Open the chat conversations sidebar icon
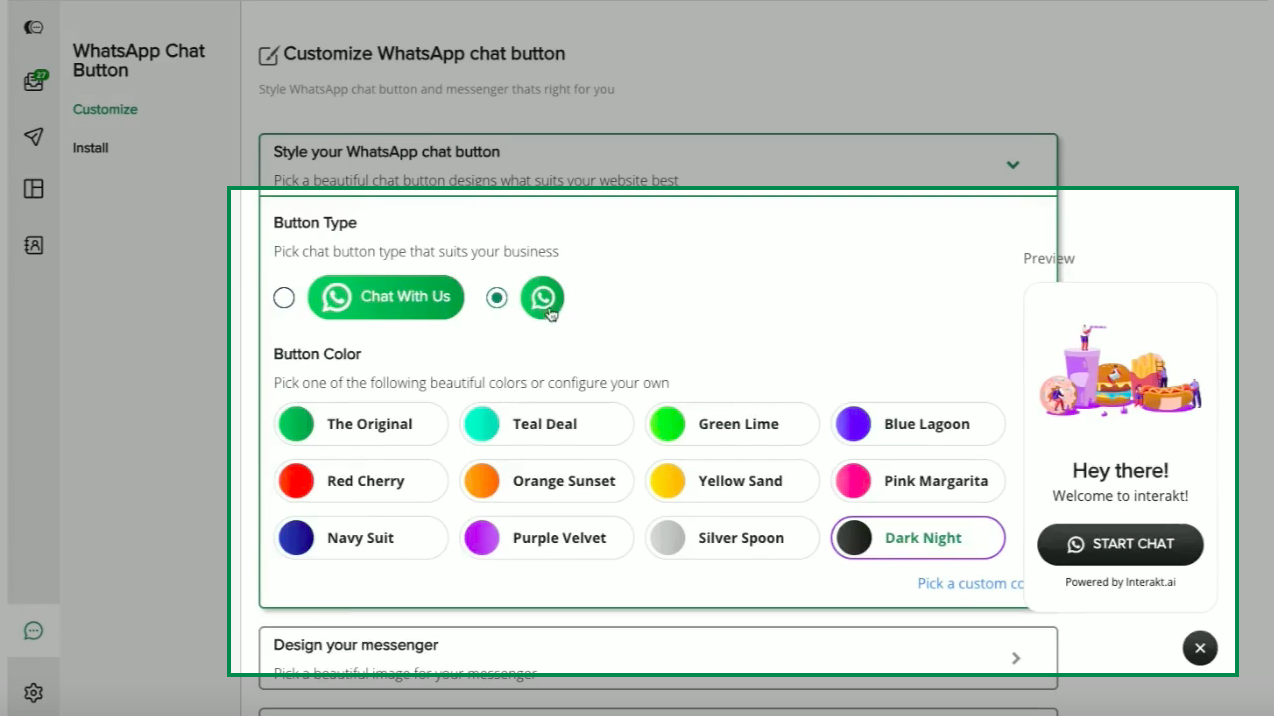Viewport: 1274px width, 716px height. (33, 28)
